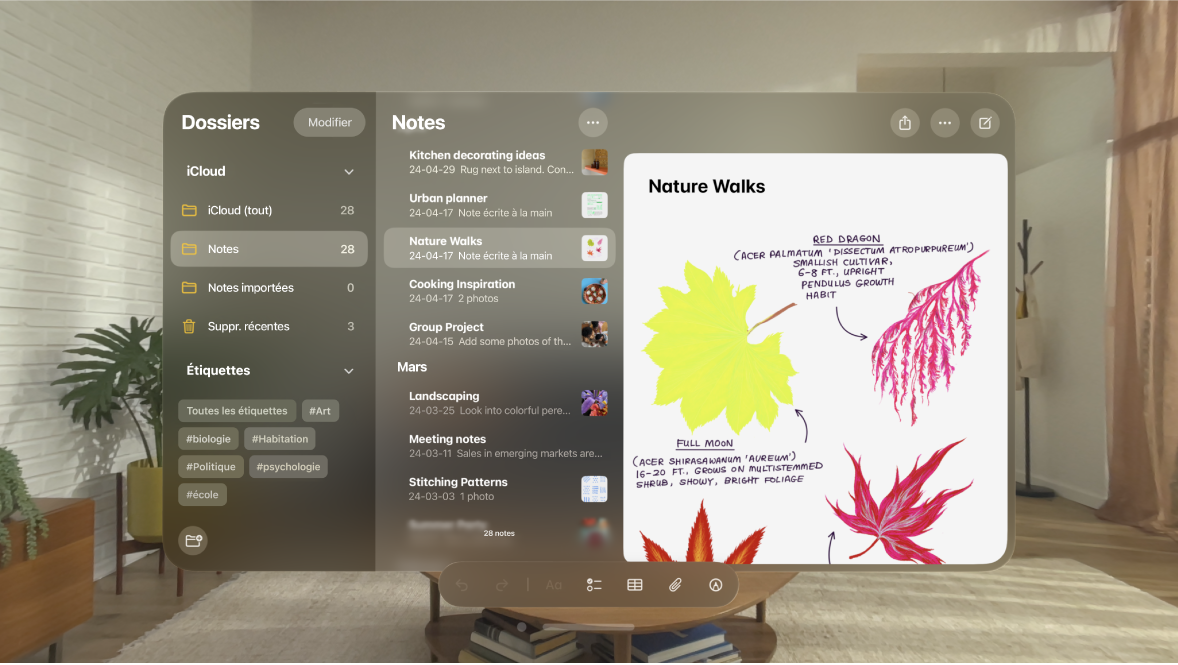Select Toutes les étiquettes tag
This screenshot has height=665, width=1178.
click(237, 411)
